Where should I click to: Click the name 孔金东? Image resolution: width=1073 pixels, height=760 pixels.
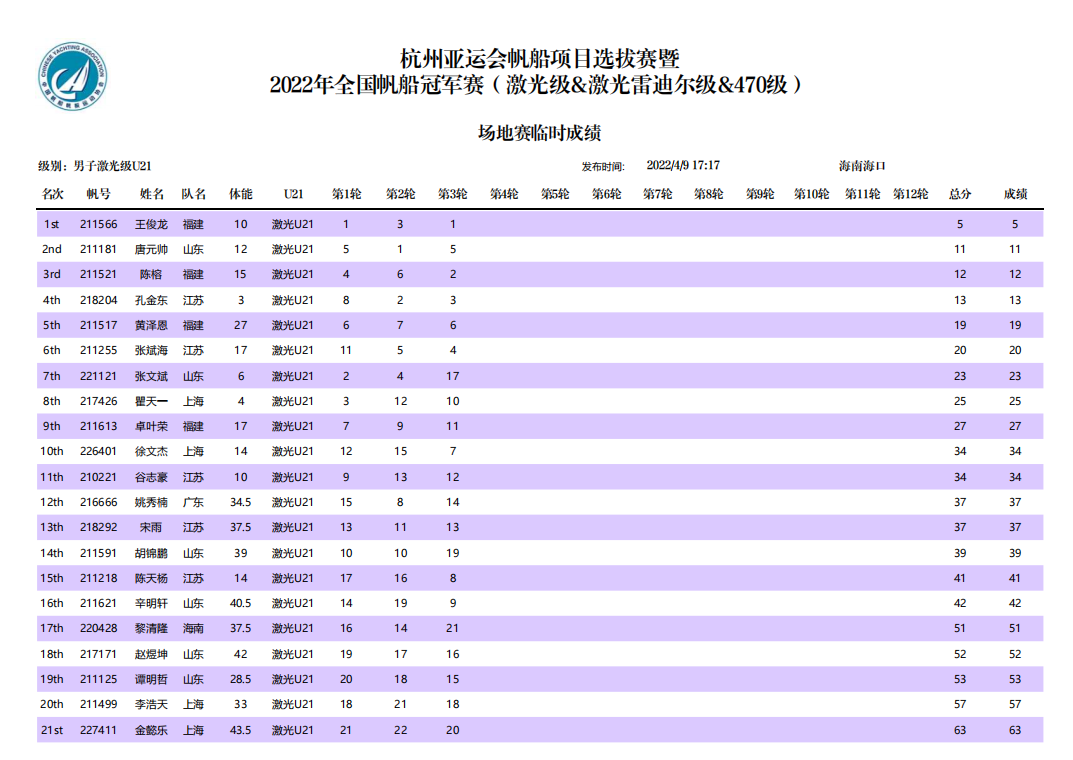tap(151, 300)
